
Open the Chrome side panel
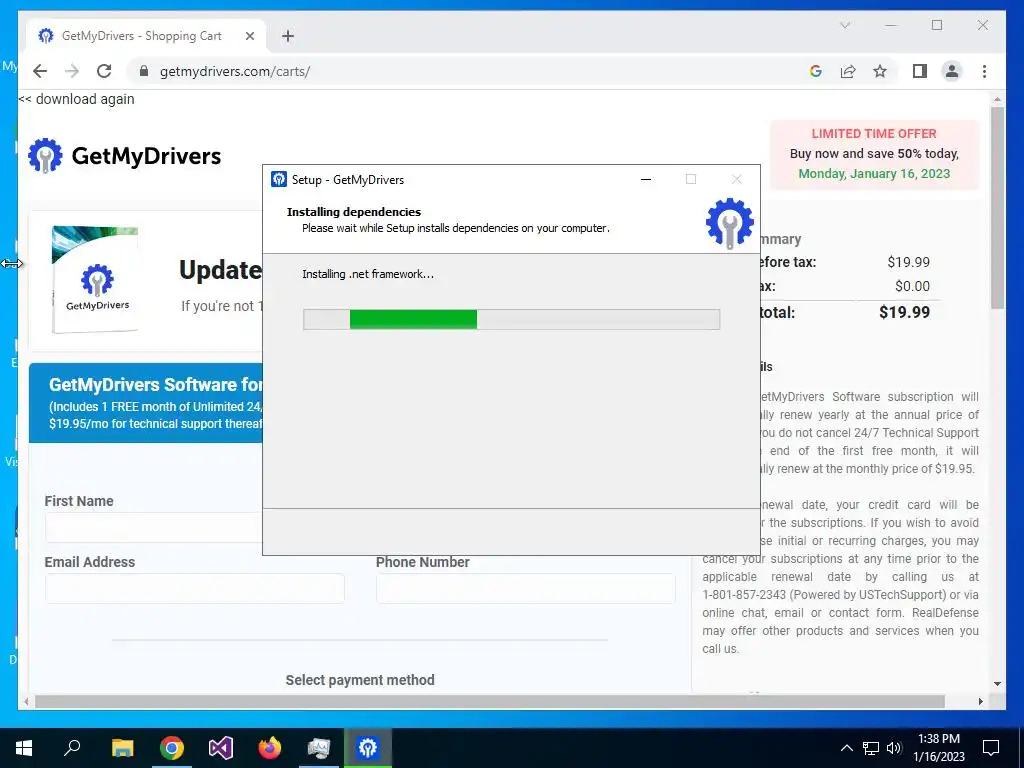920,71
